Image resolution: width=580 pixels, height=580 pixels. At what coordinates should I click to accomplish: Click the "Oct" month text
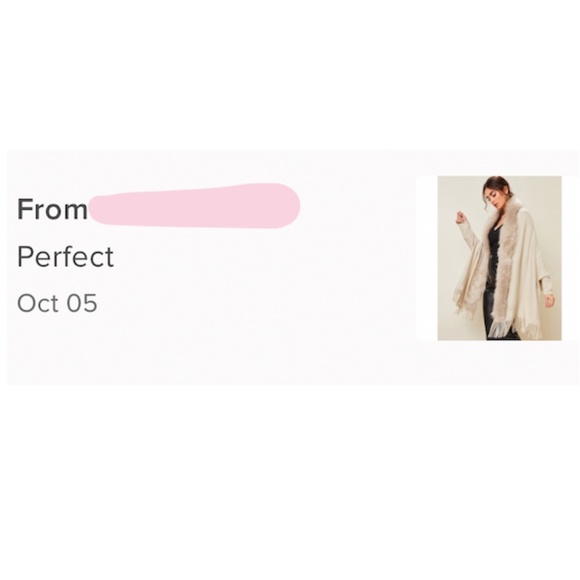coord(38,303)
